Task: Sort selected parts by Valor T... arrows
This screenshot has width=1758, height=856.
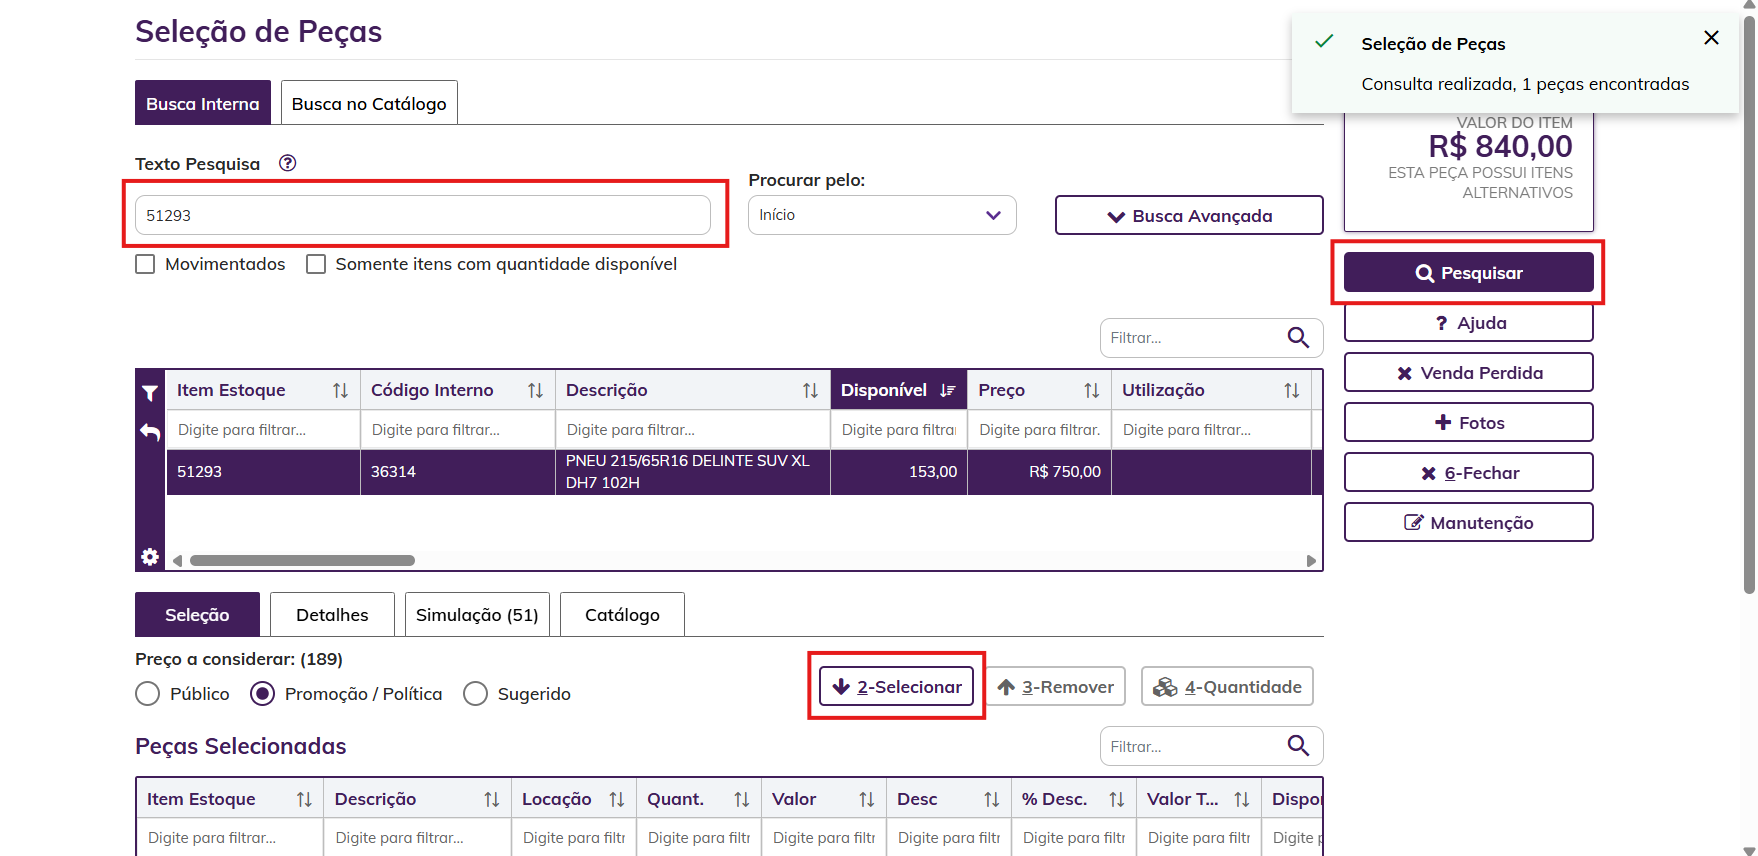Action: tap(1241, 800)
